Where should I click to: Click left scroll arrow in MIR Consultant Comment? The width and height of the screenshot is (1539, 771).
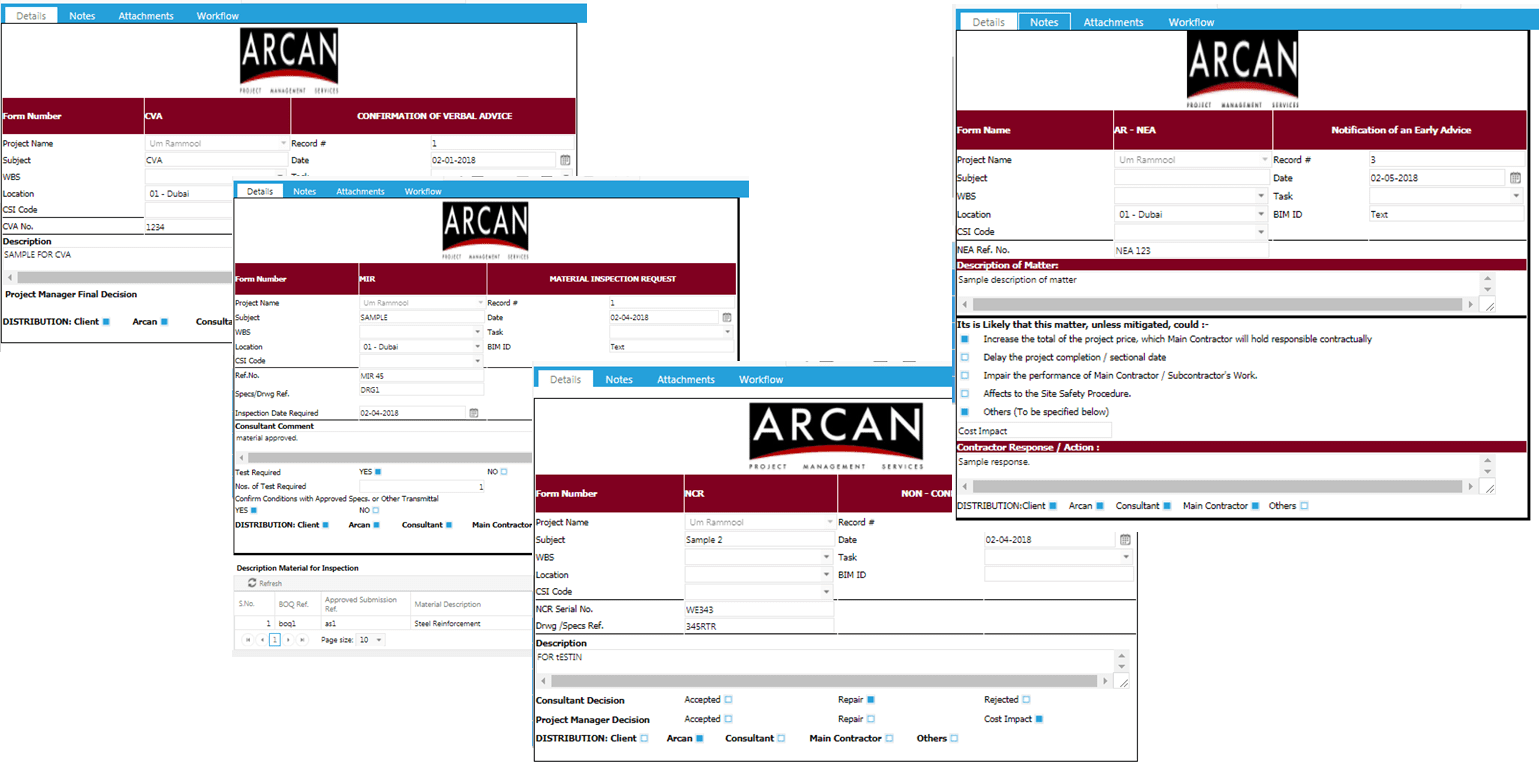pos(240,457)
